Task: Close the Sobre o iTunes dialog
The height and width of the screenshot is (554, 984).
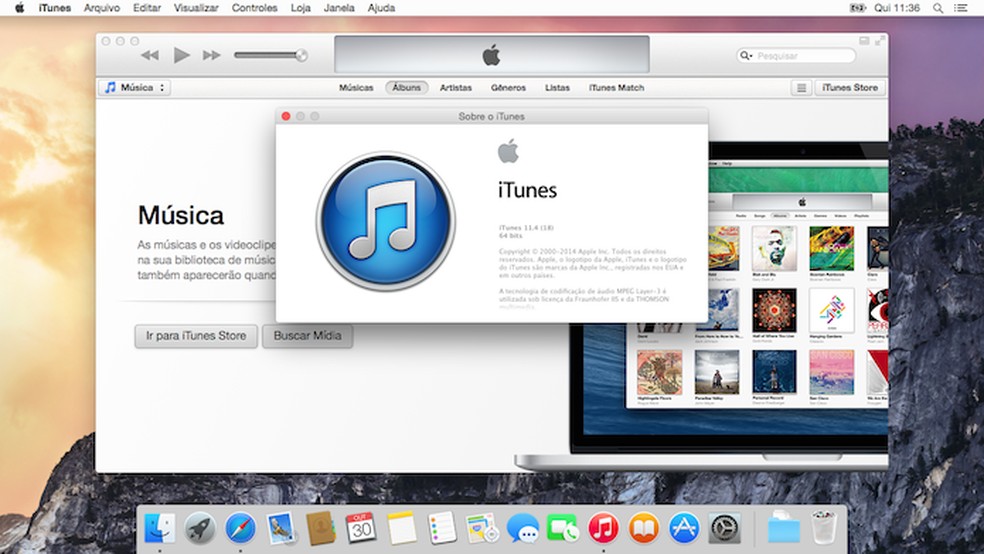Action: pyautogui.click(x=286, y=116)
